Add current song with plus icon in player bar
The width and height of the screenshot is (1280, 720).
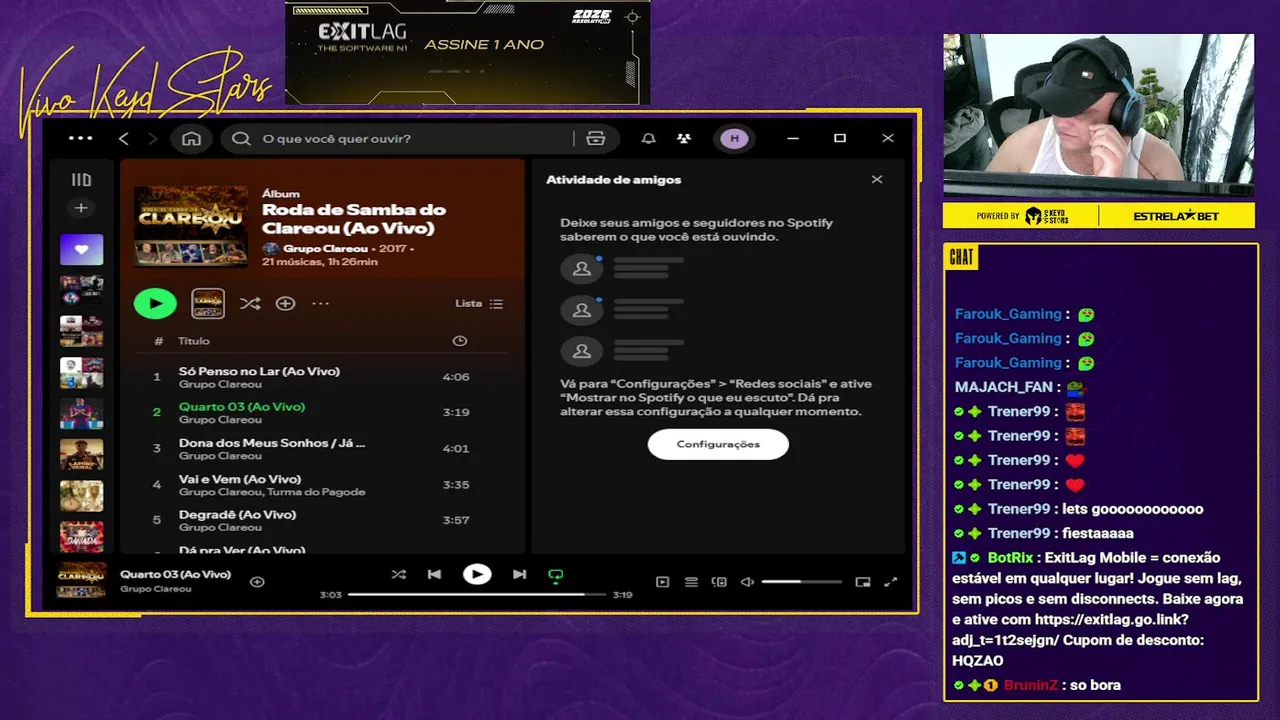(257, 581)
